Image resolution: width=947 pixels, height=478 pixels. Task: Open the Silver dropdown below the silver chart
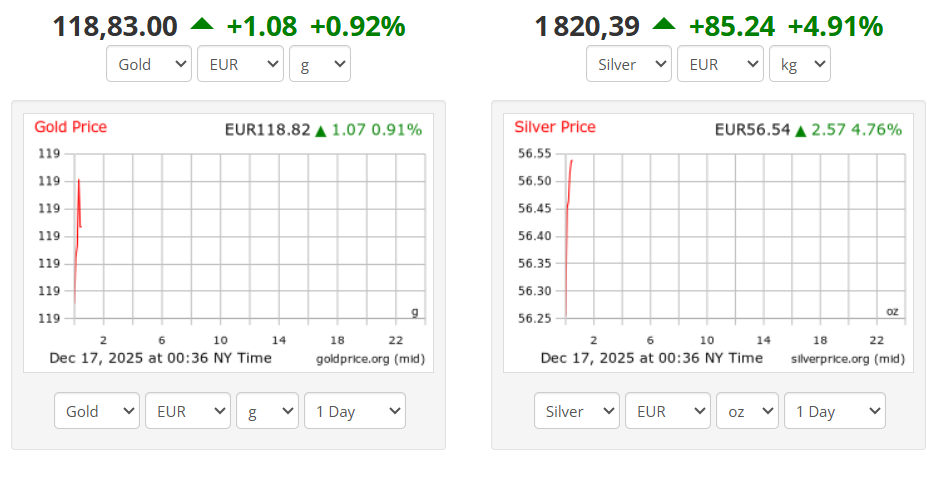coord(577,411)
